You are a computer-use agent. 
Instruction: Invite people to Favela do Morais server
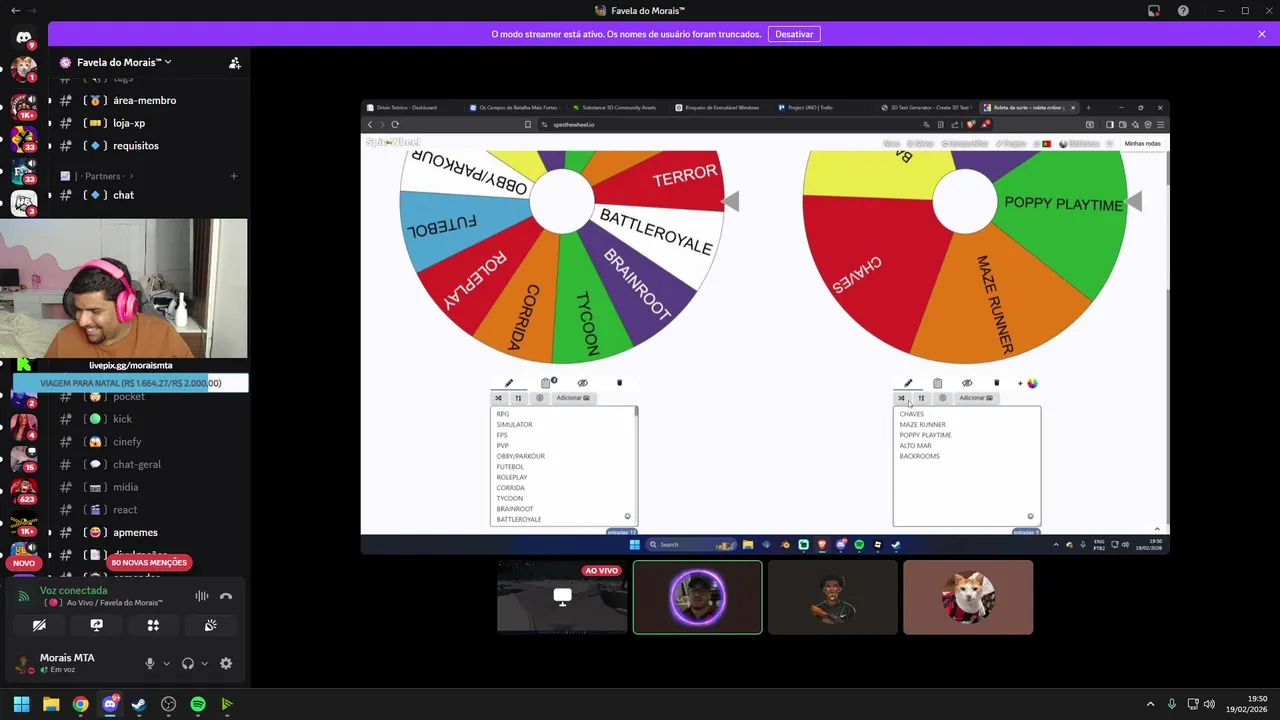[234, 62]
